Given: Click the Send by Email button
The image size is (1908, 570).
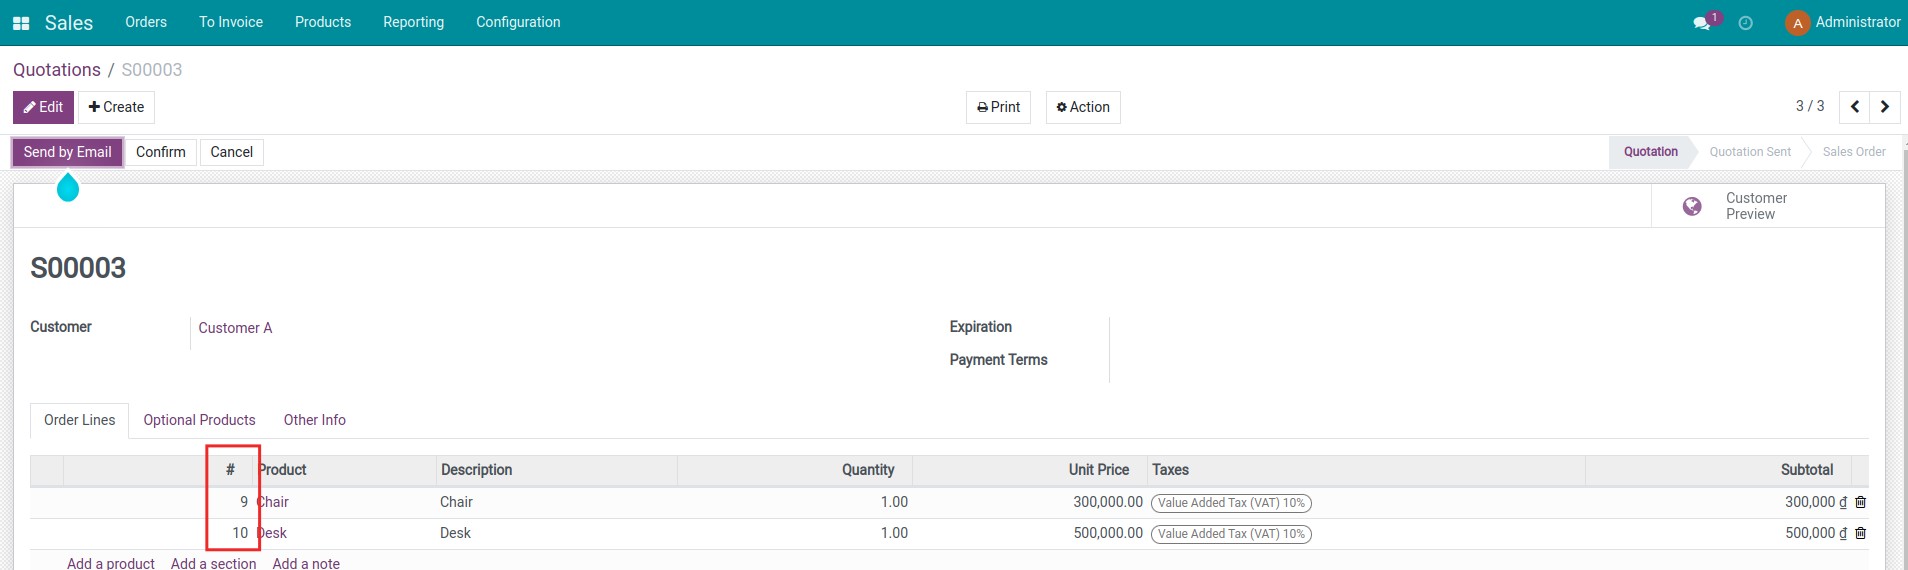Looking at the screenshot, I should click(x=67, y=152).
